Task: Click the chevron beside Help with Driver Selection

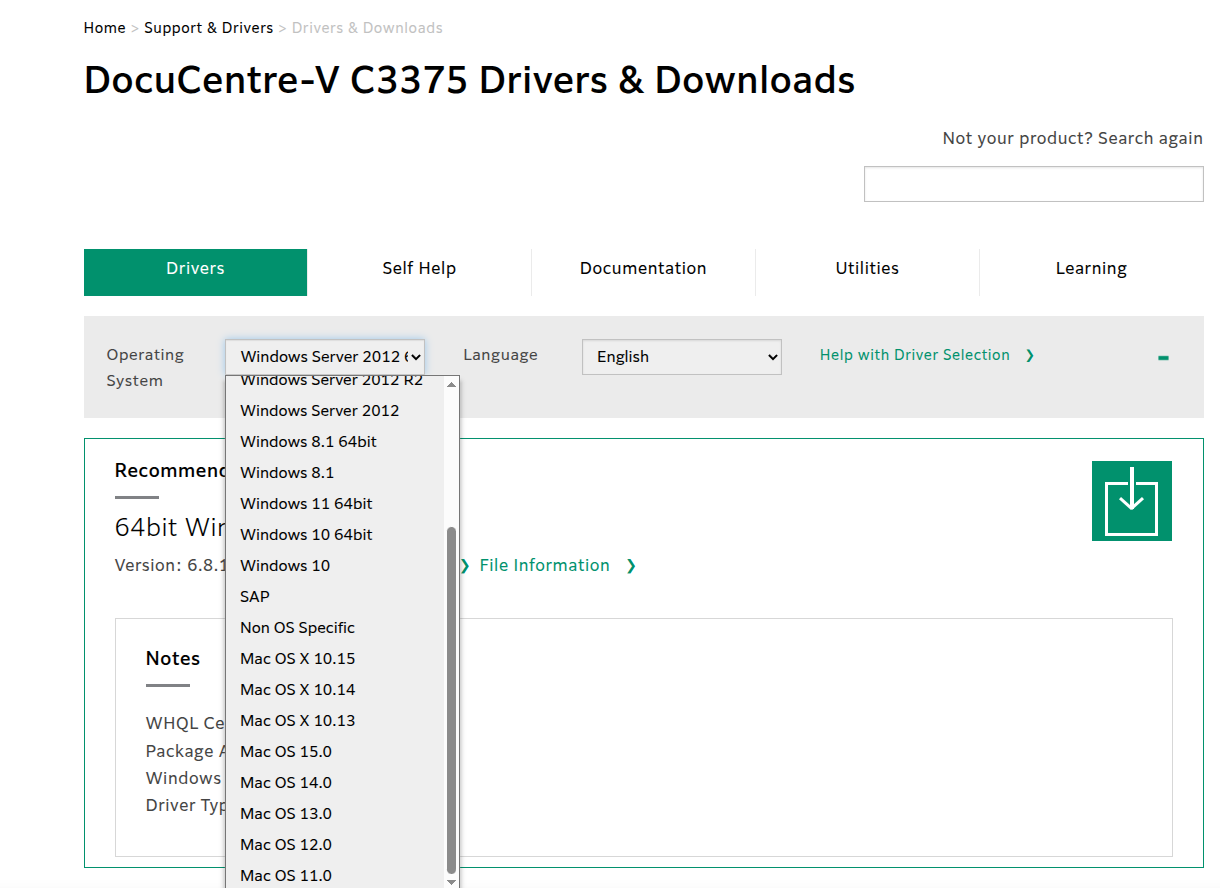Action: coord(1030,355)
